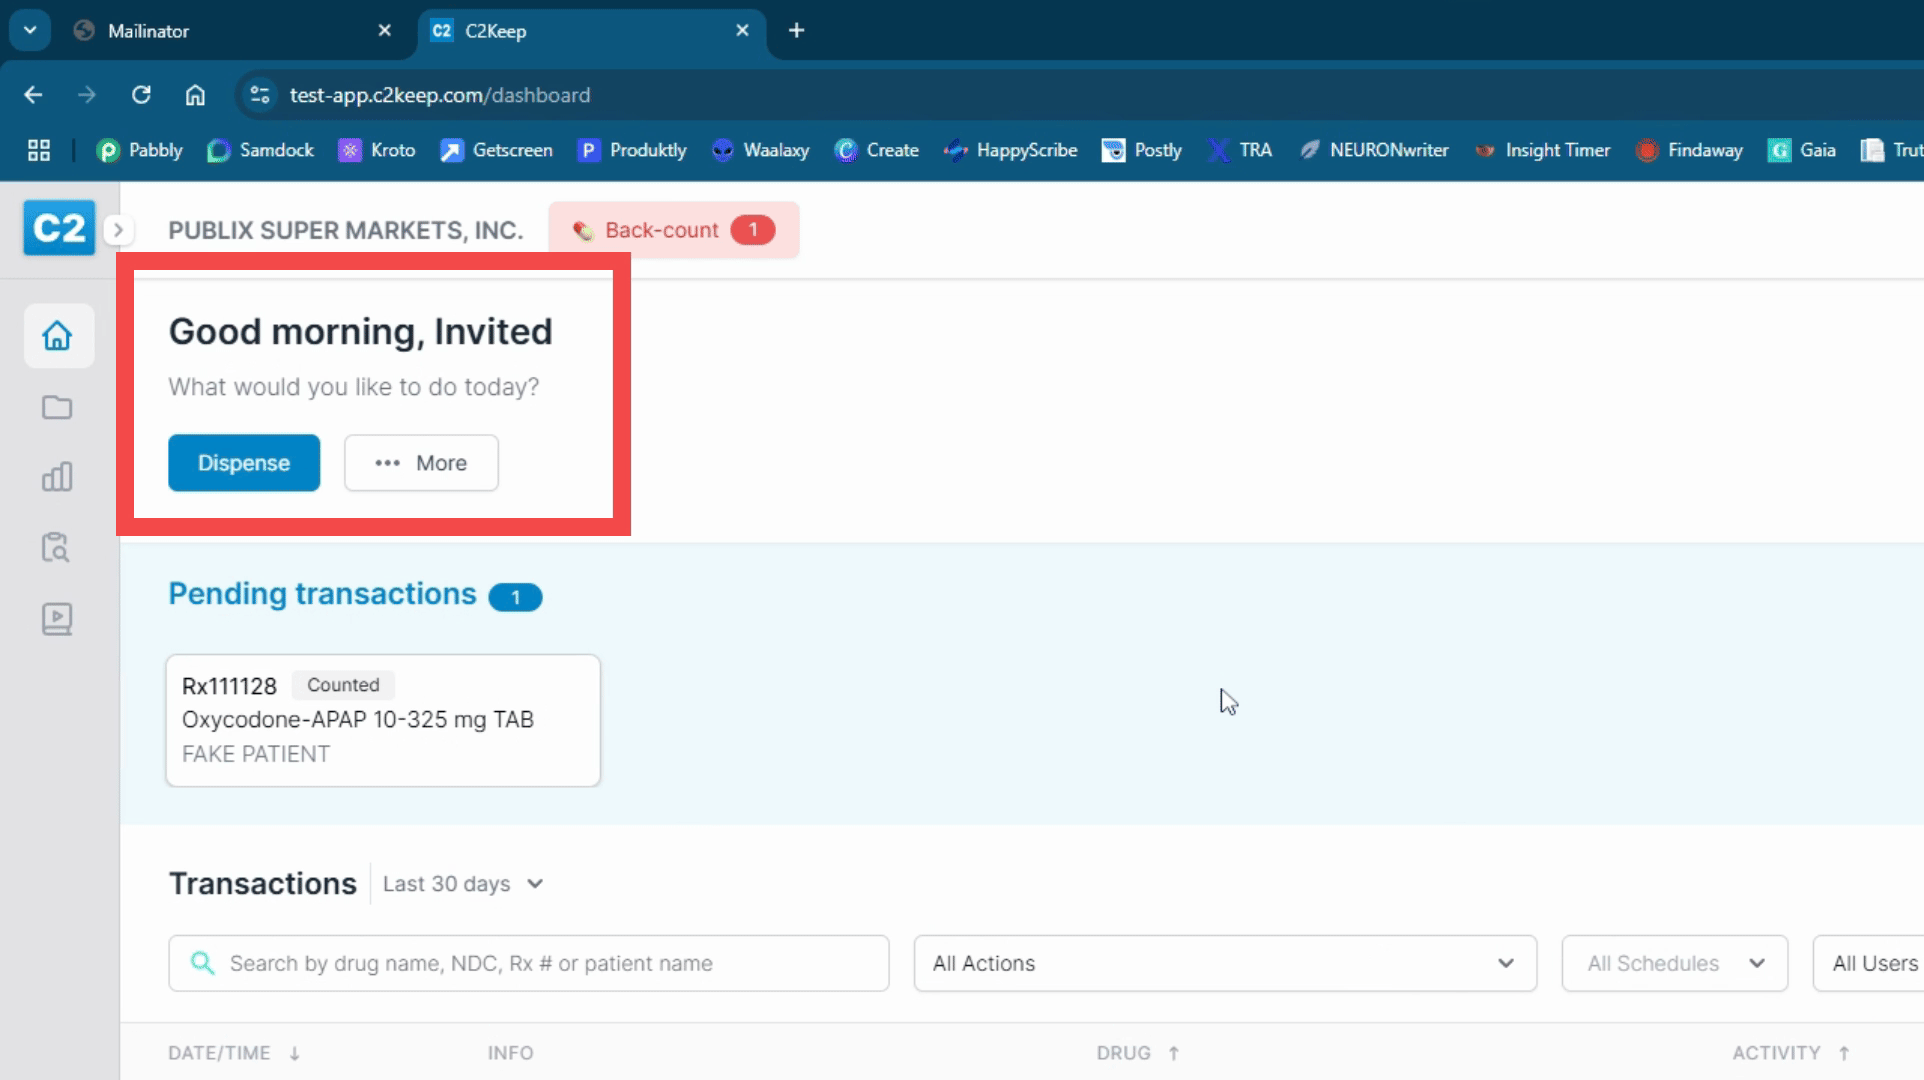Screen dimensions: 1924x1080
Task: Open the Samdock bookmark
Action: pyautogui.click(x=261, y=150)
